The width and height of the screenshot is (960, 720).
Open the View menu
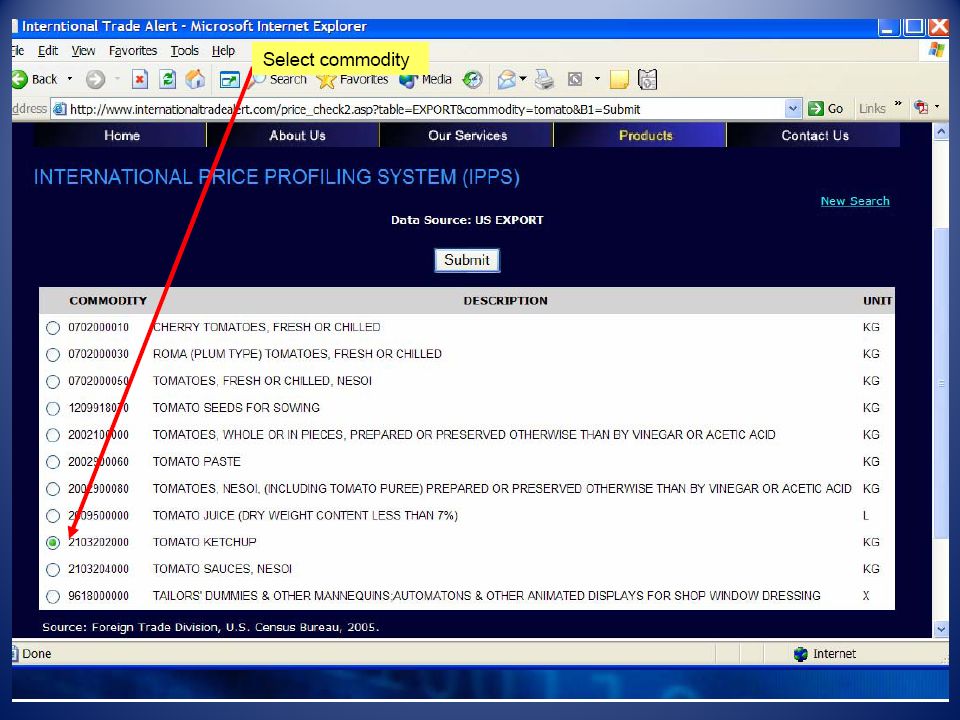(x=83, y=51)
